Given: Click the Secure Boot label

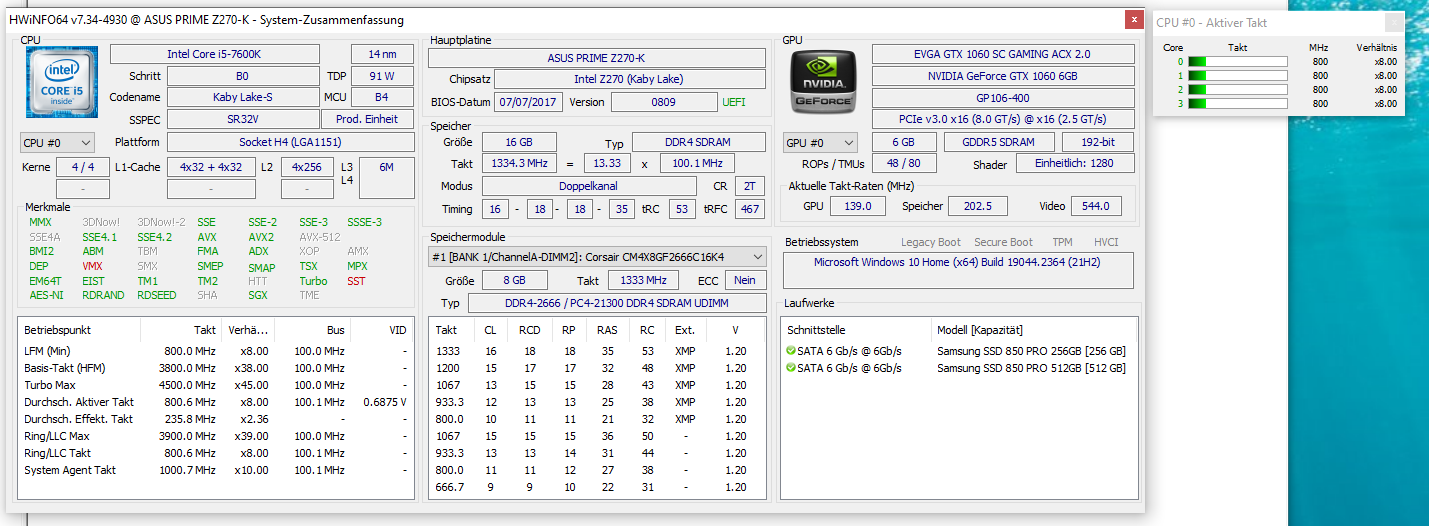Looking at the screenshot, I should tap(1003, 242).
